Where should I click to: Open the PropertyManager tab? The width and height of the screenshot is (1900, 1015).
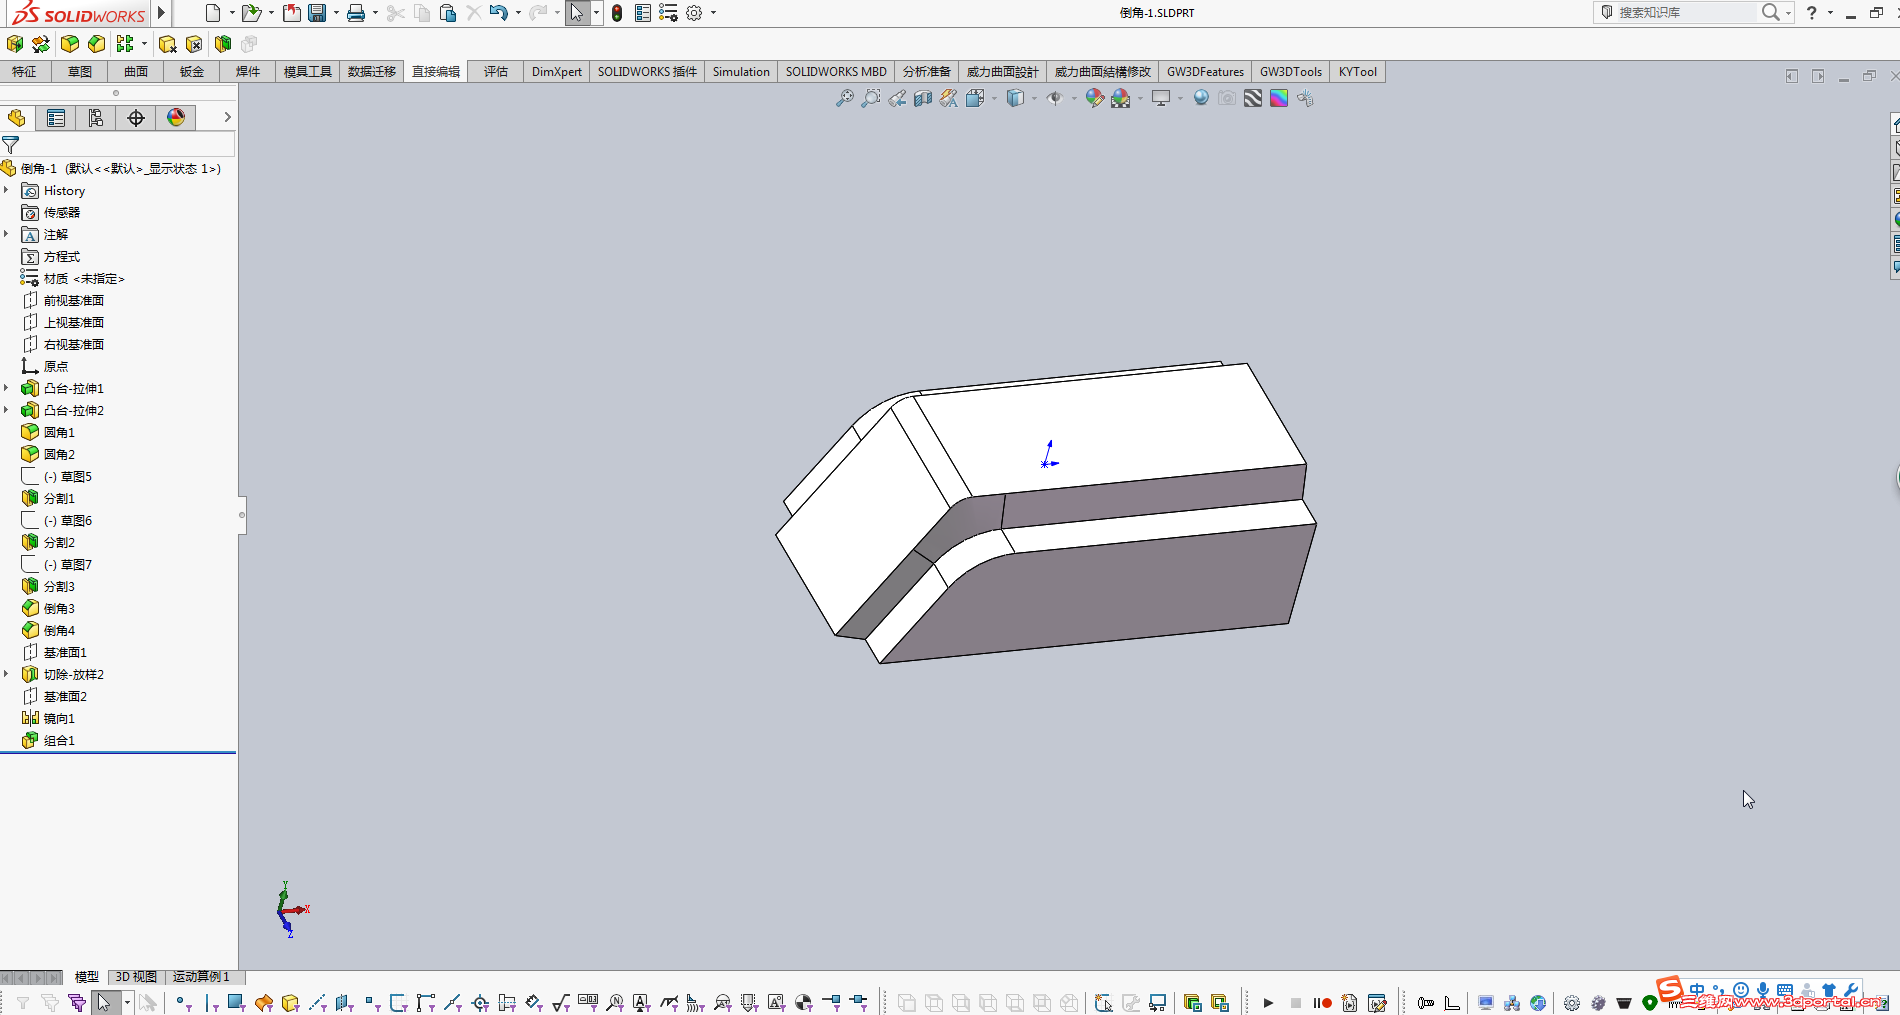click(x=56, y=118)
